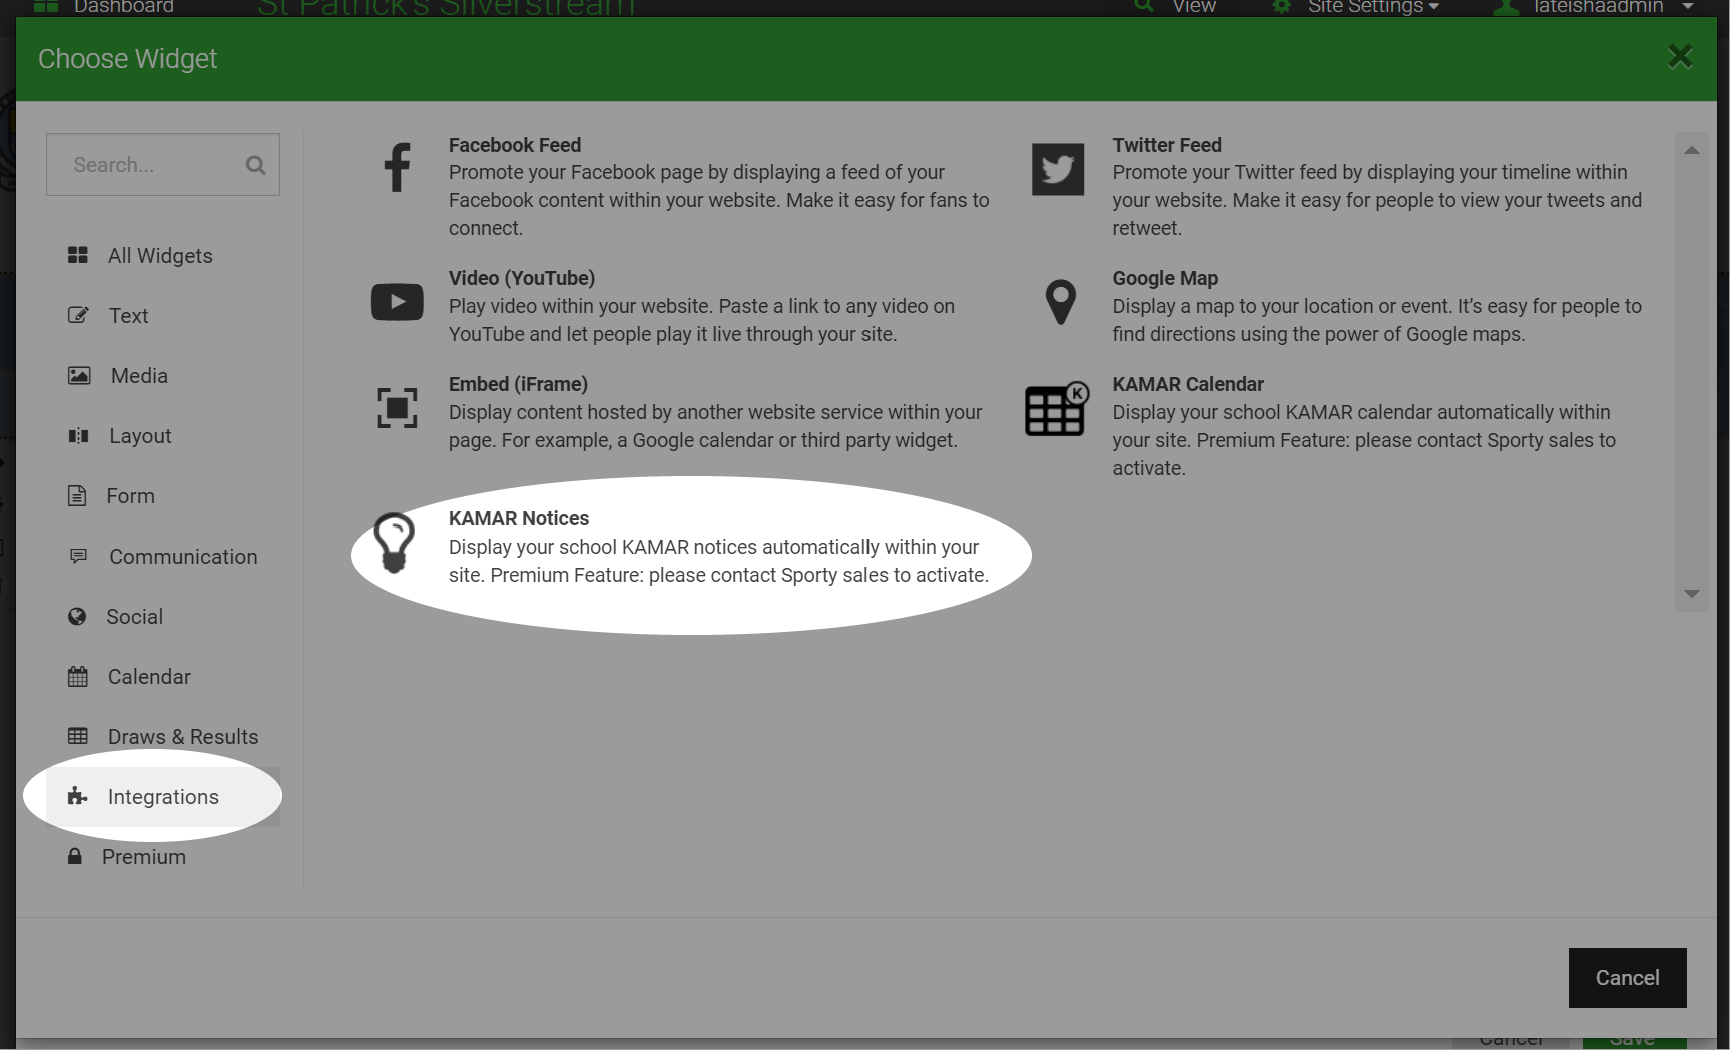Open the Calendar widget category
The width and height of the screenshot is (1730, 1050).
pos(162,677)
